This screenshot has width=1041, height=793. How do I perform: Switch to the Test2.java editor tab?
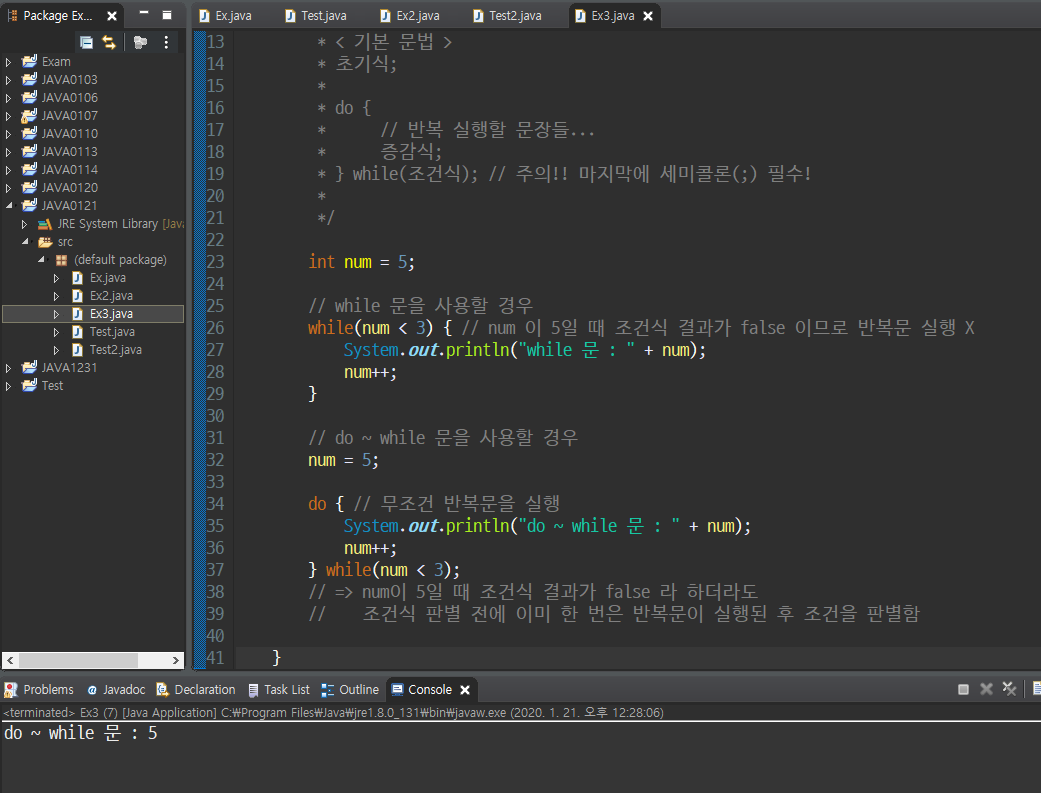click(514, 16)
